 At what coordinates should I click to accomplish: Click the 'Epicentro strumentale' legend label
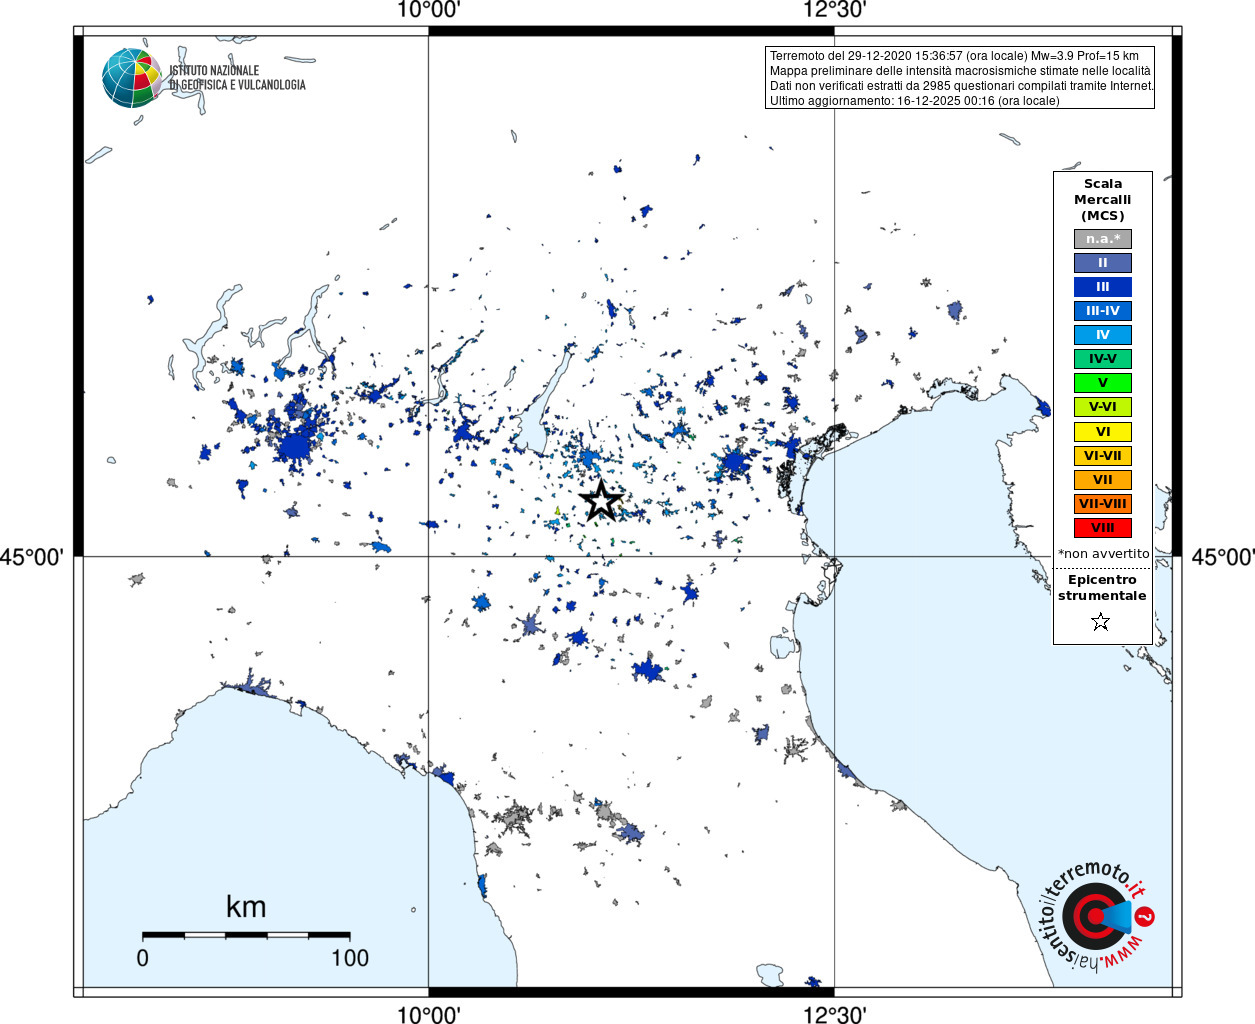[1102, 588]
